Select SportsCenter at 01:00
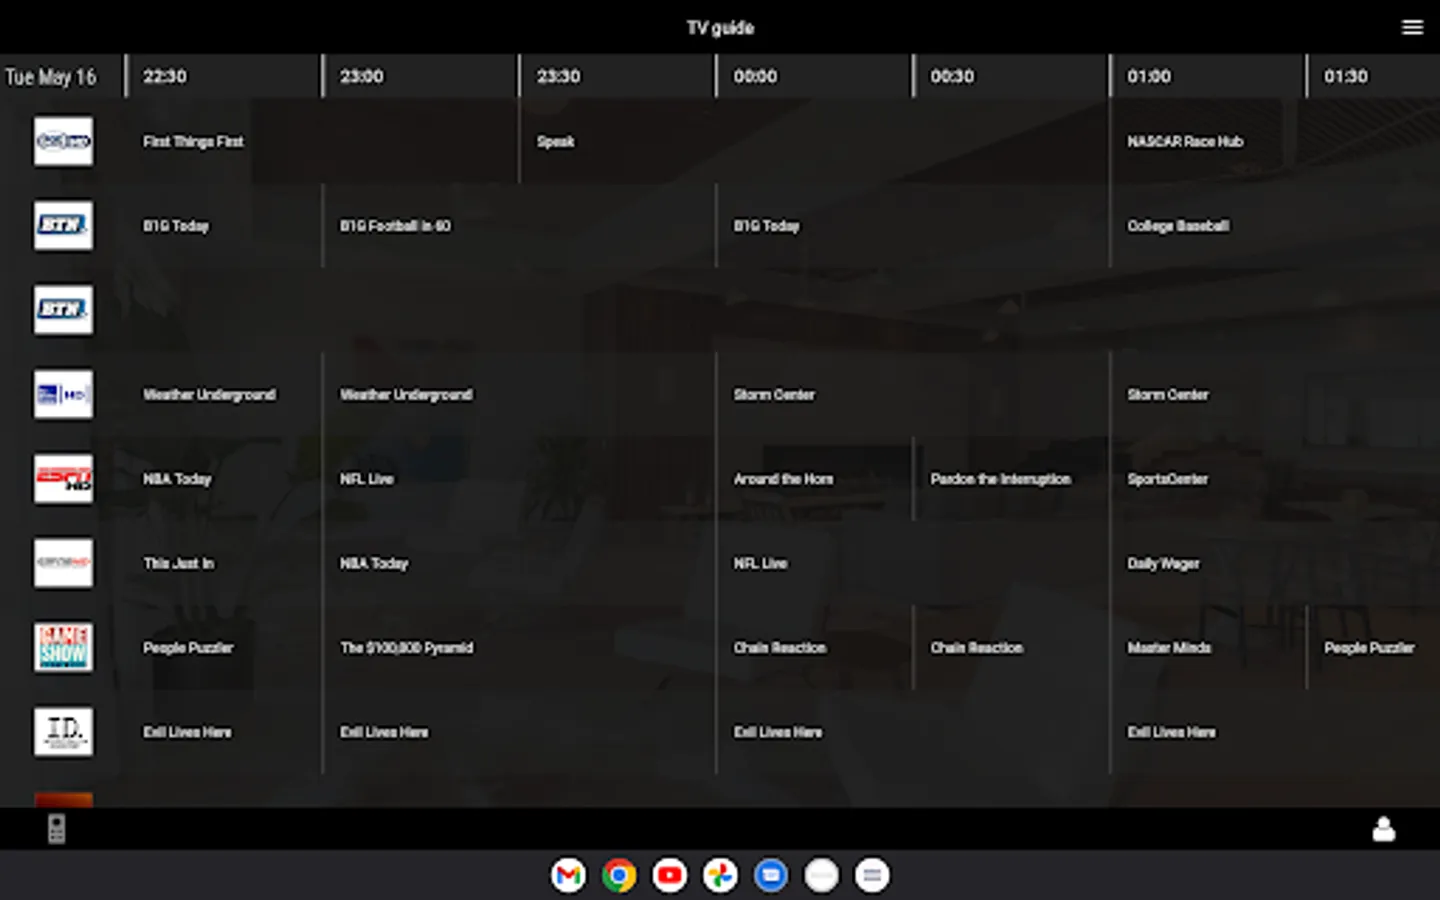 [1168, 479]
